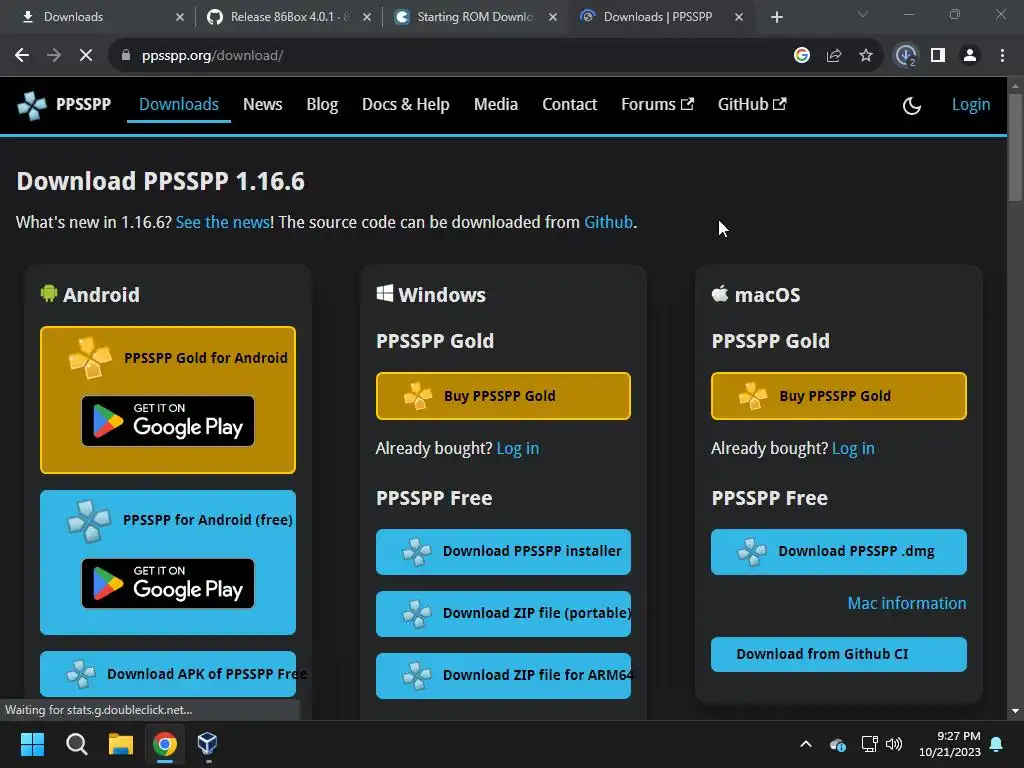Open the Google account icon in address bar
The image size is (1024, 768).
click(802, 56)
